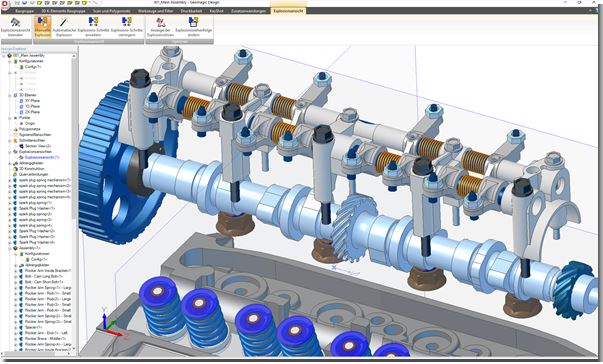Select Bolt - Cam Short Bolt<1>
Image resolution: width=603 pixels, height=364 pixels.
tap(44, 282)
